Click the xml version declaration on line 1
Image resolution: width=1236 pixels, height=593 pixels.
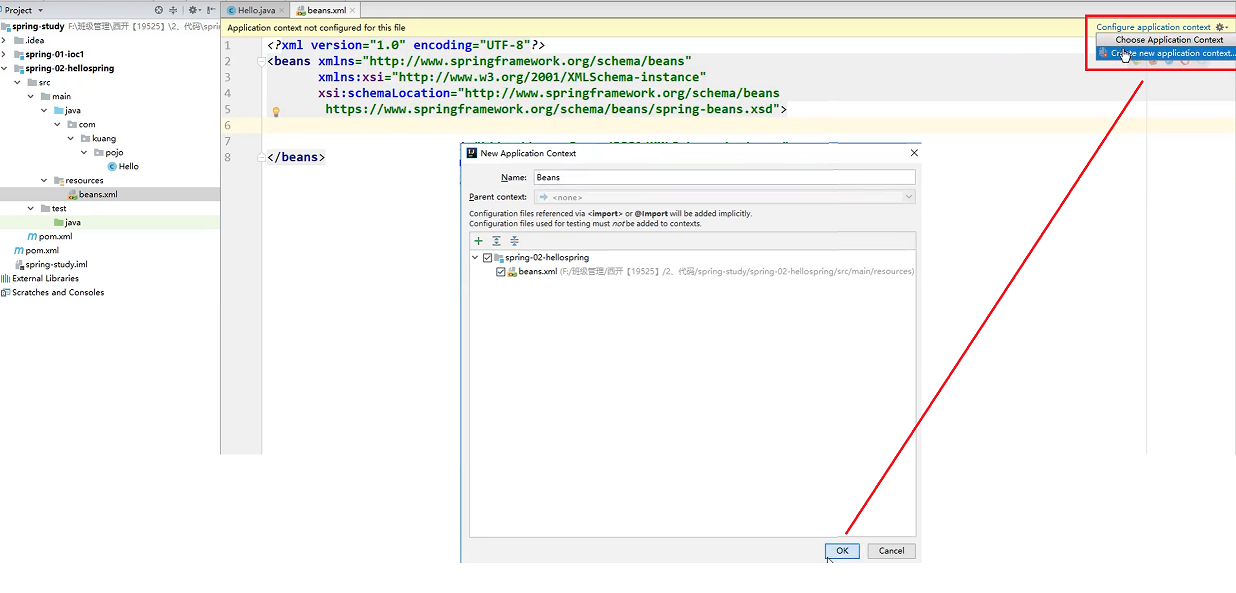(x=406, y=45)
